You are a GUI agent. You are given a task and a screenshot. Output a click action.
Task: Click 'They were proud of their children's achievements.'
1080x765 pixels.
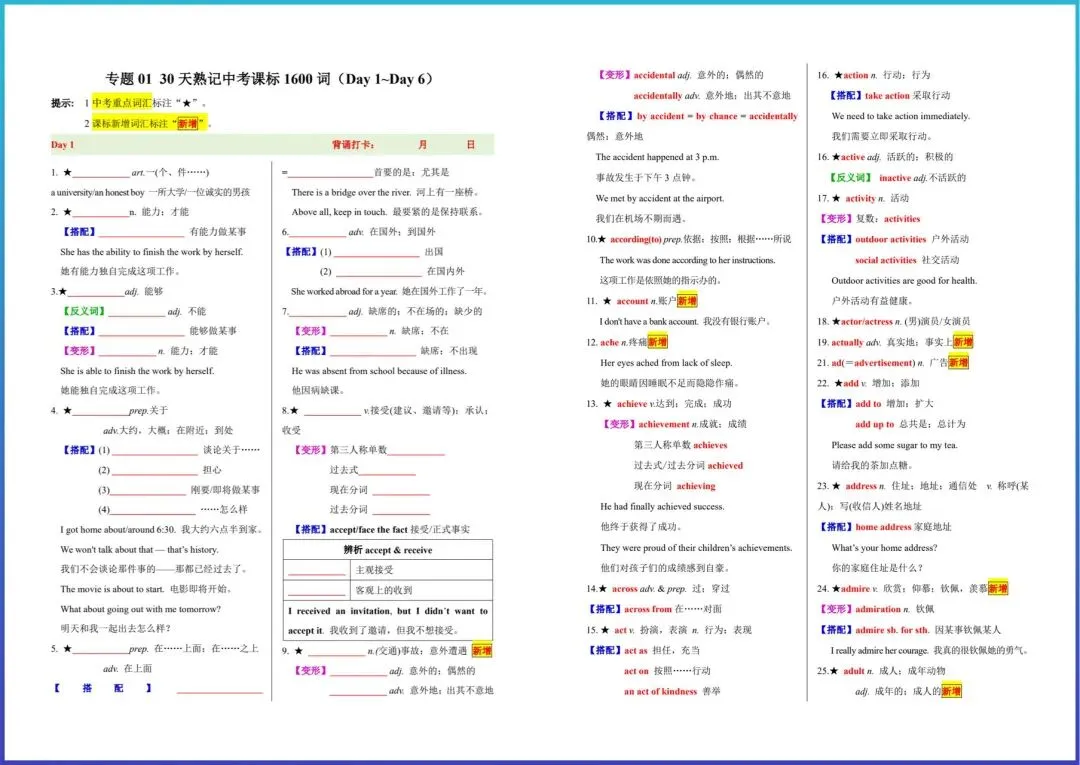[x=696, y=548]
